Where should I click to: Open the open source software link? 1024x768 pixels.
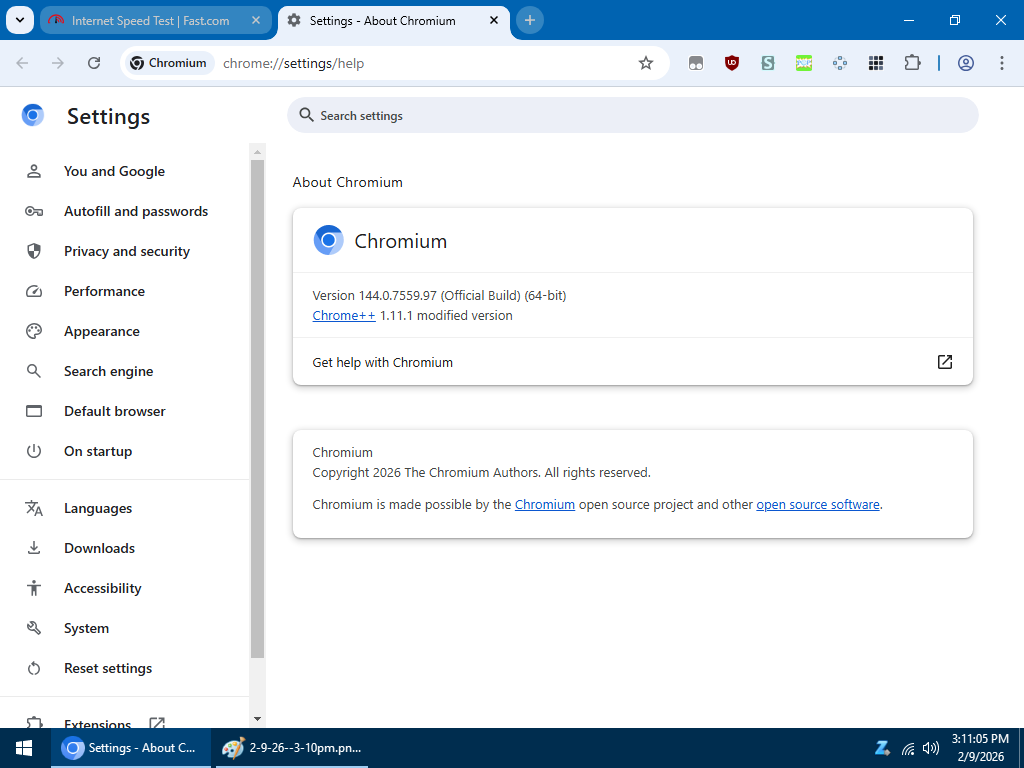(818, 504)
